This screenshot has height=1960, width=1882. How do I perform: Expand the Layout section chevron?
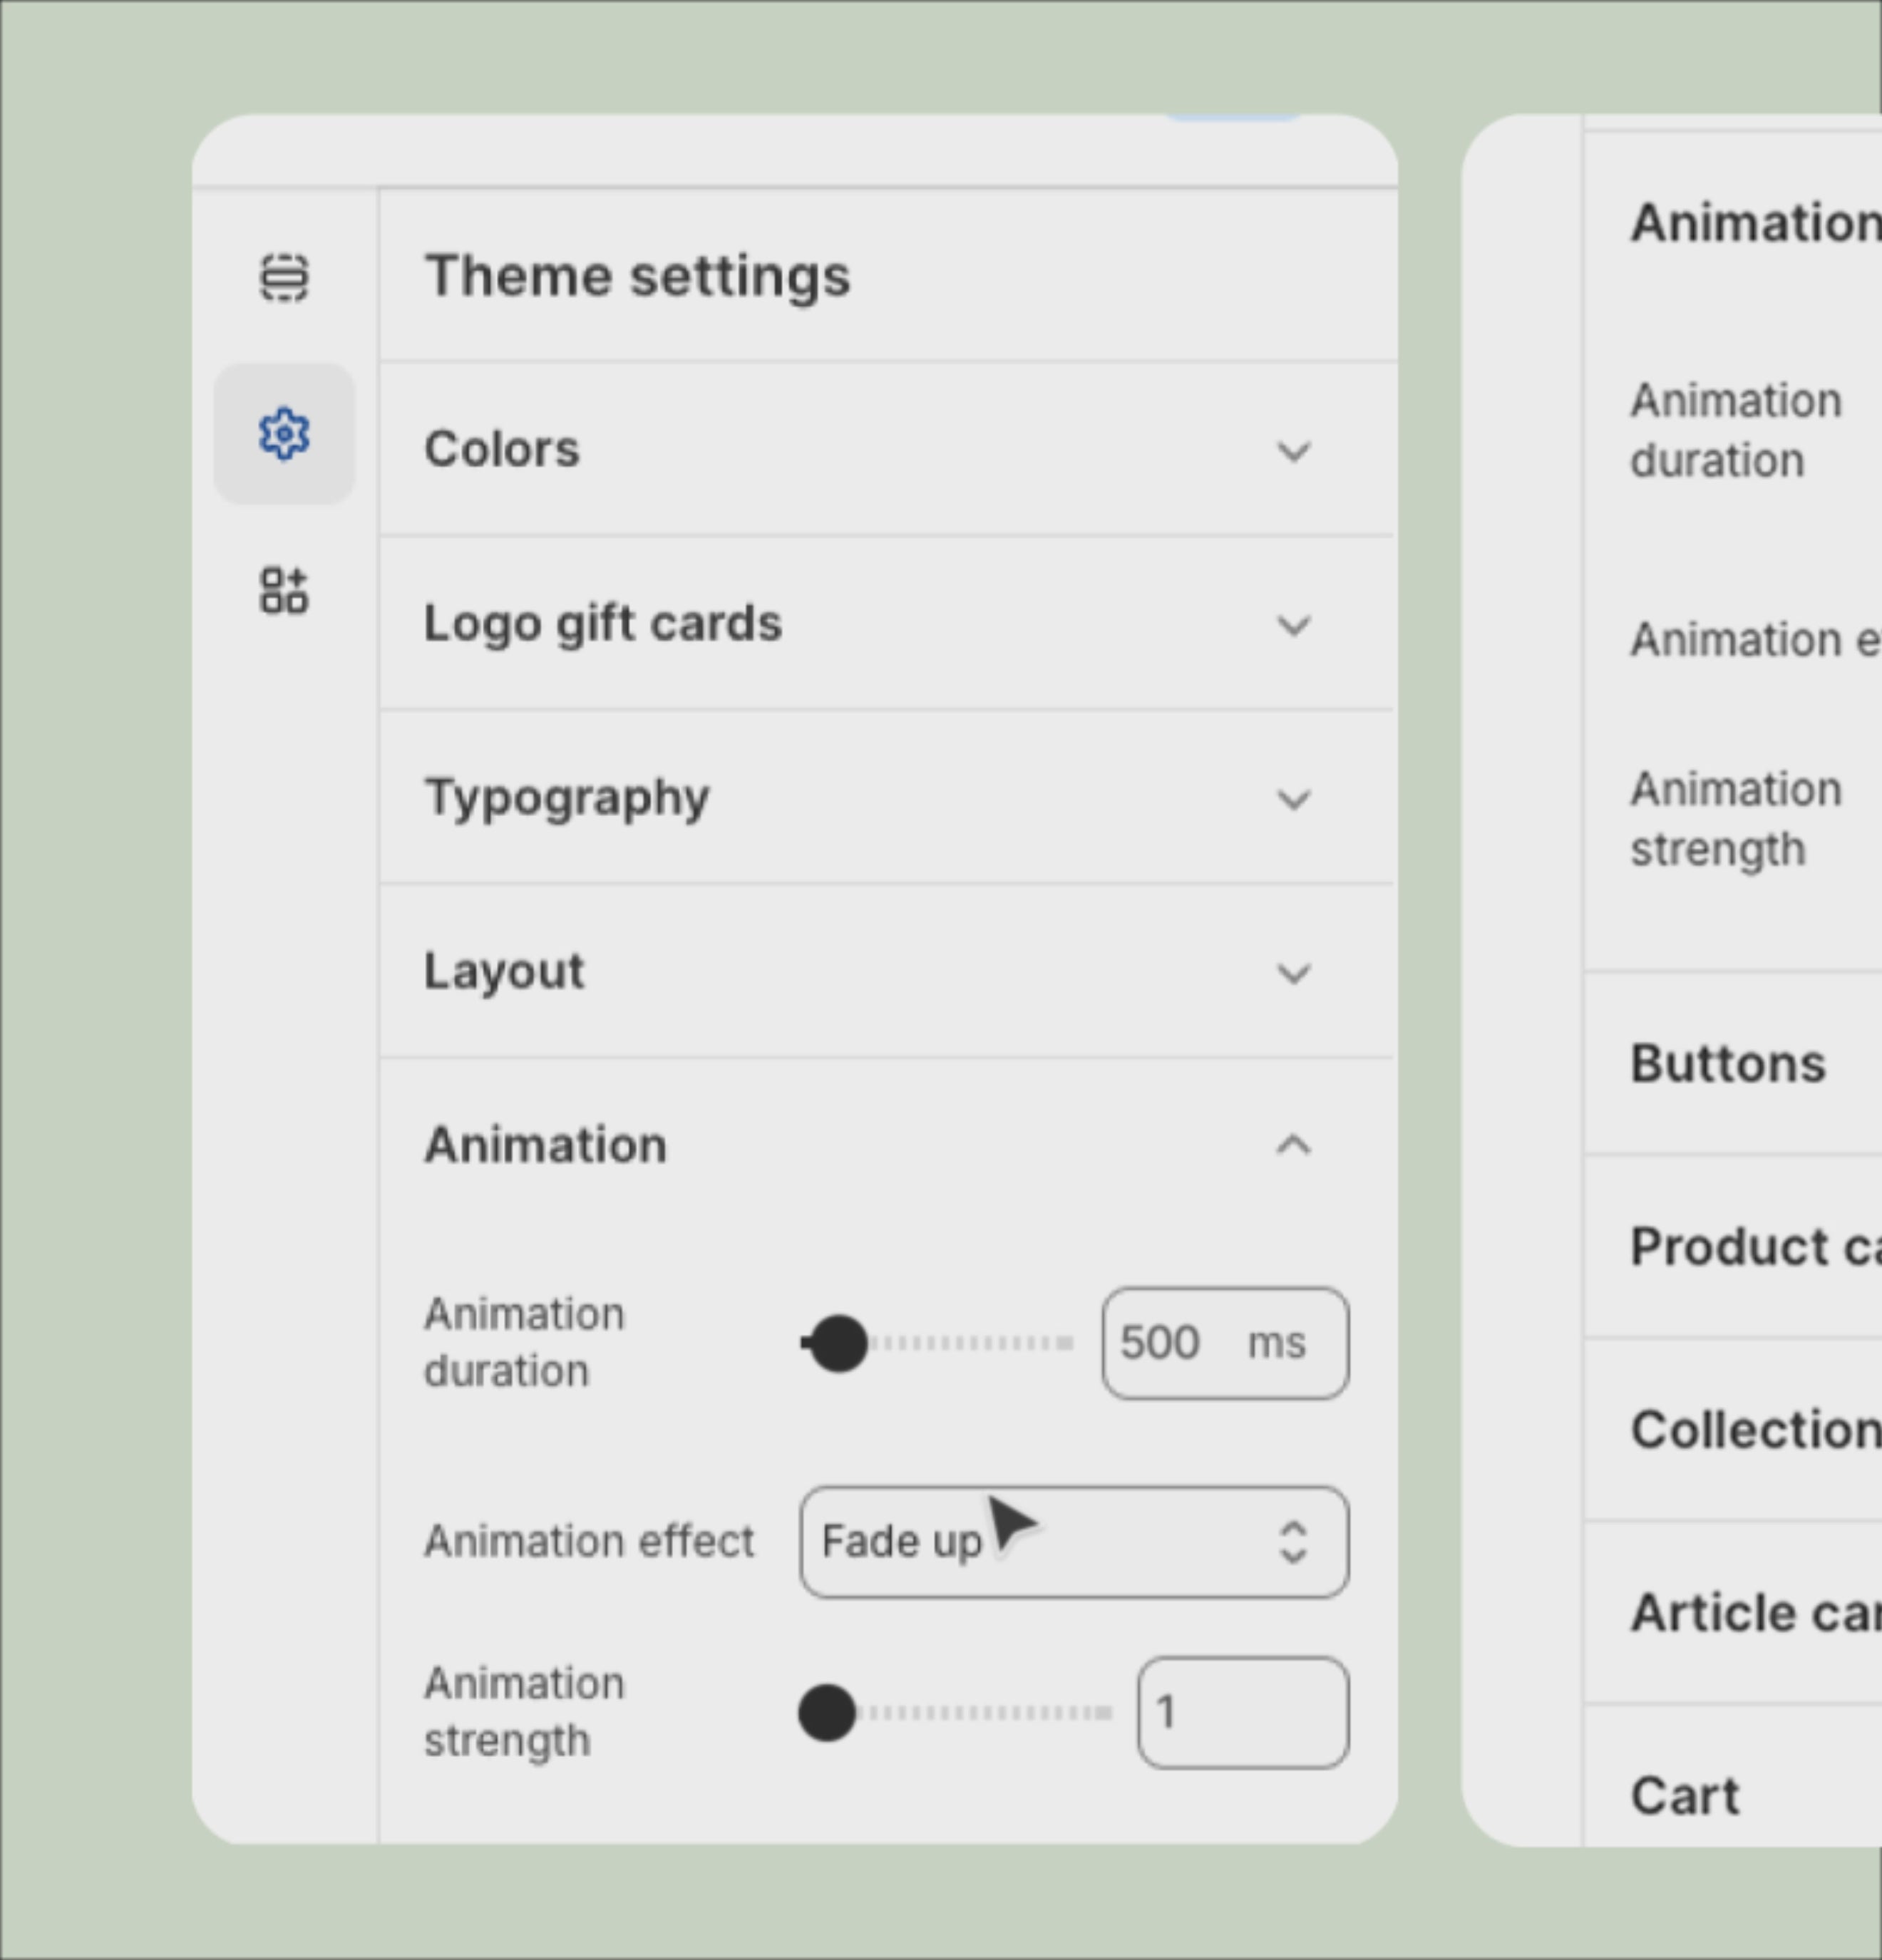[x=1293, y=972]
